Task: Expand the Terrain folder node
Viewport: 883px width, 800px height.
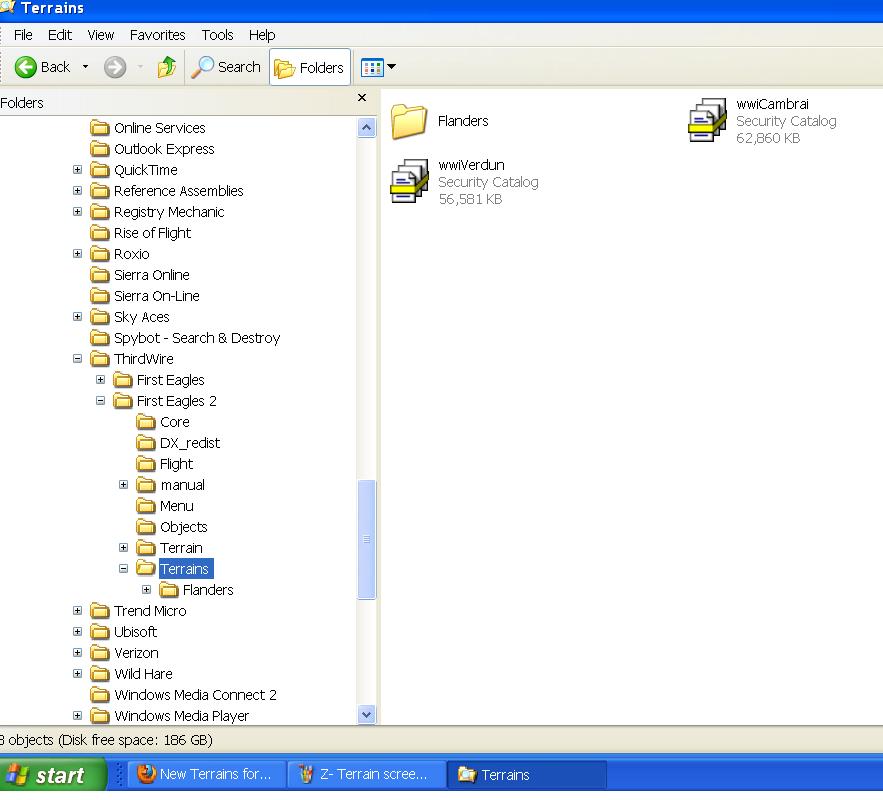Action: click(123, 547)
